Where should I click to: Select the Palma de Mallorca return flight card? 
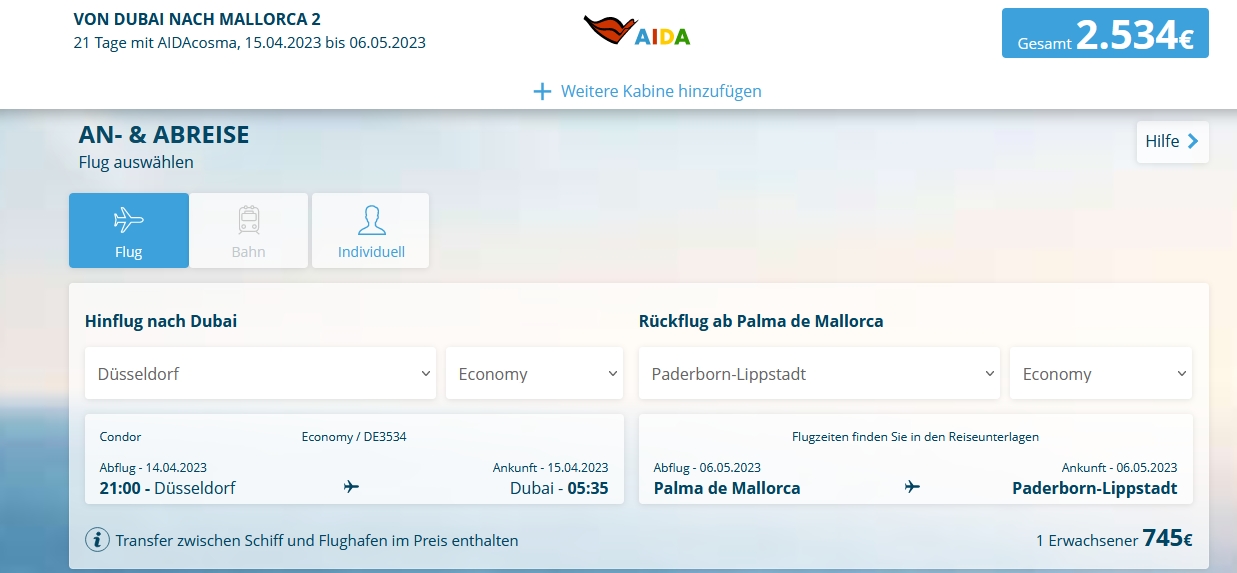point(915,459)
